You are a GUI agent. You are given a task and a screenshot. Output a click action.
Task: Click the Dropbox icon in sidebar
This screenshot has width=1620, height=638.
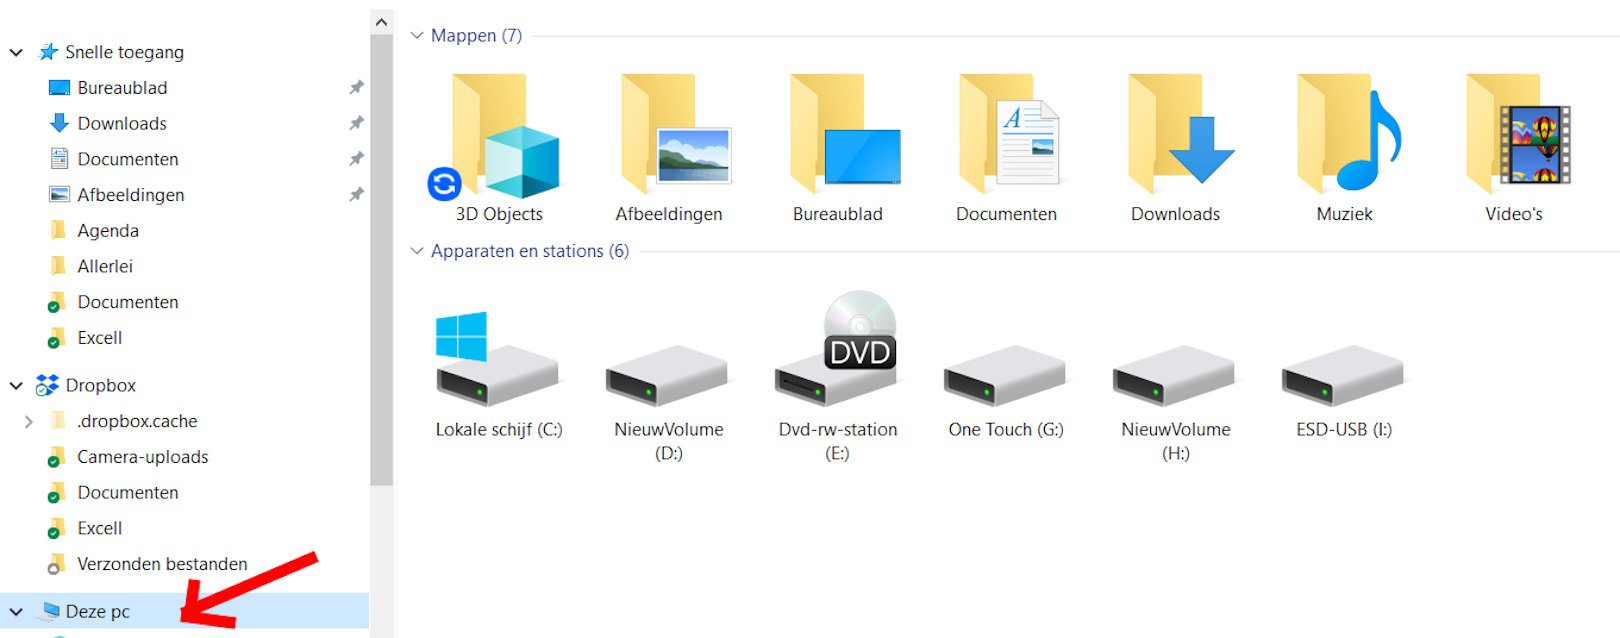[47, 385]
